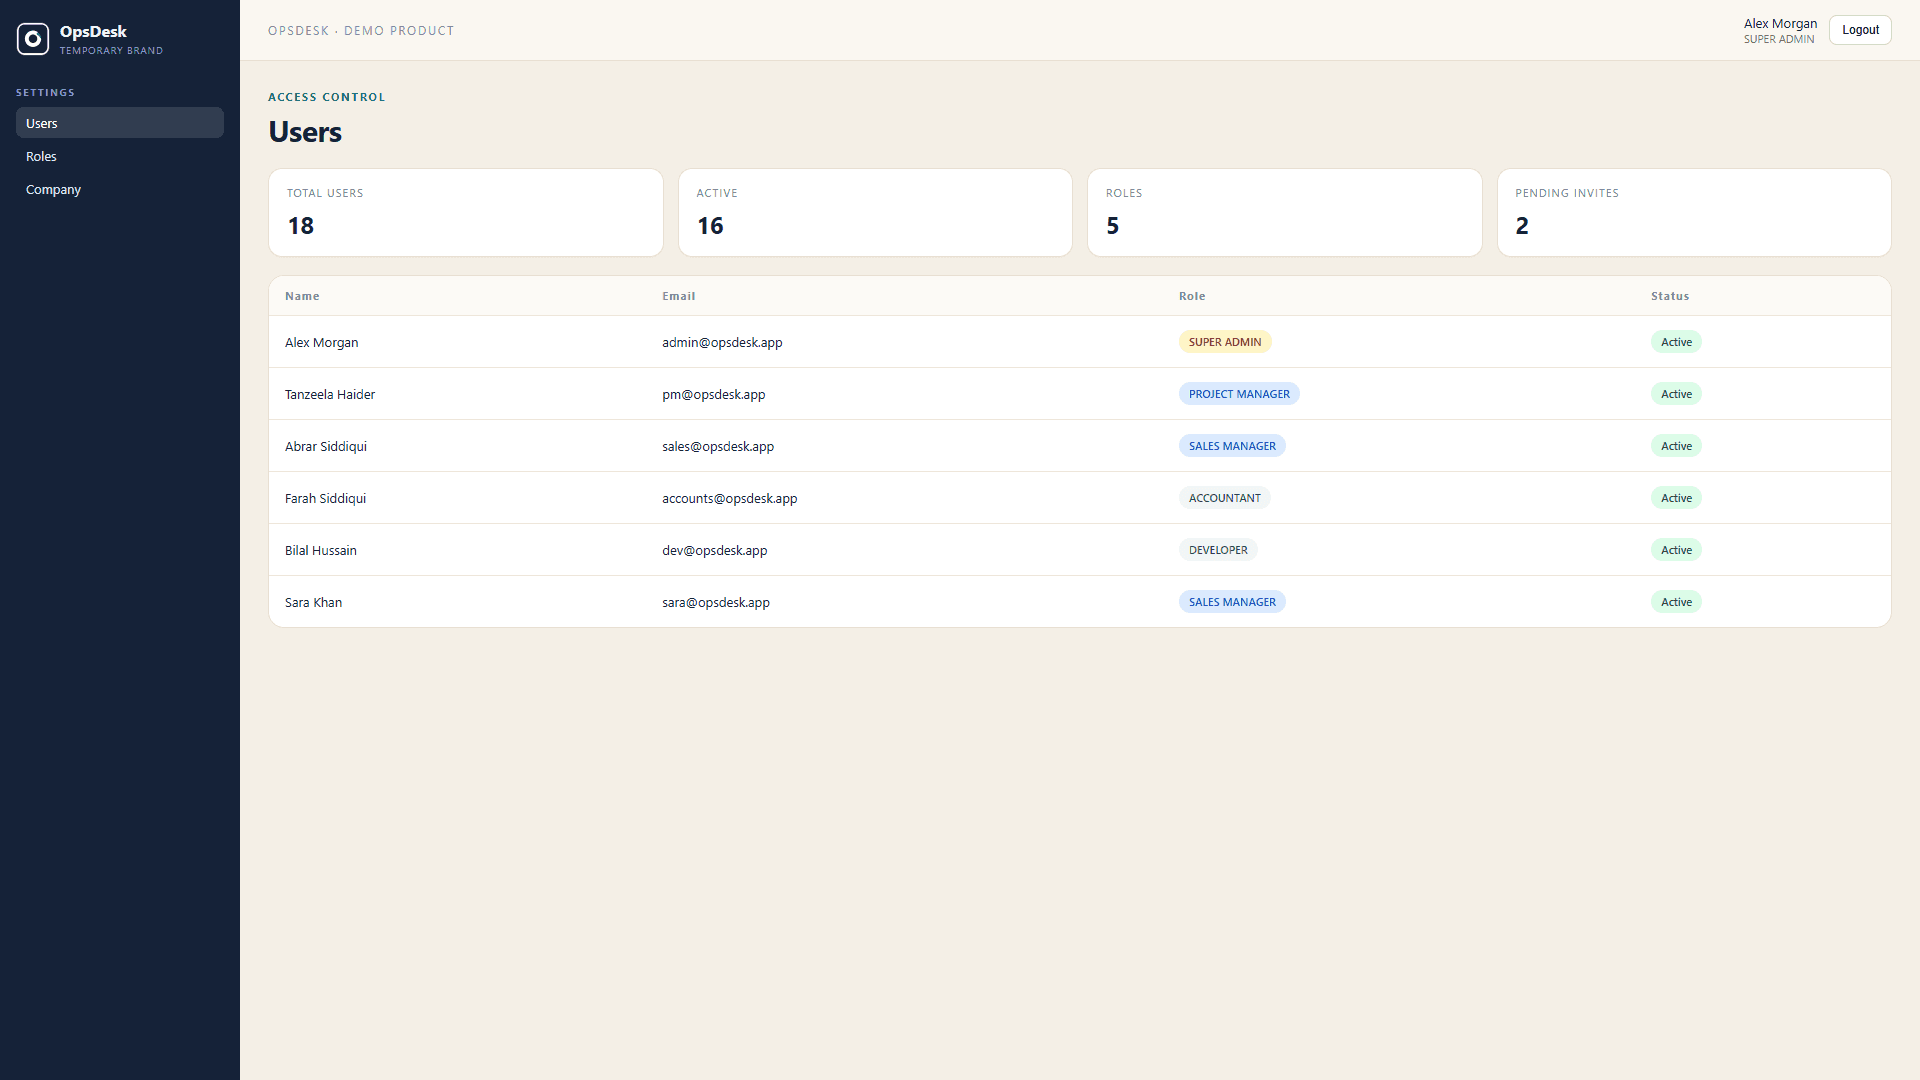The width and height of the screenshot is (1920, 1080).
Task: Click Abrar Siddiqui's Active status badge
Action: coord(1676,446)
